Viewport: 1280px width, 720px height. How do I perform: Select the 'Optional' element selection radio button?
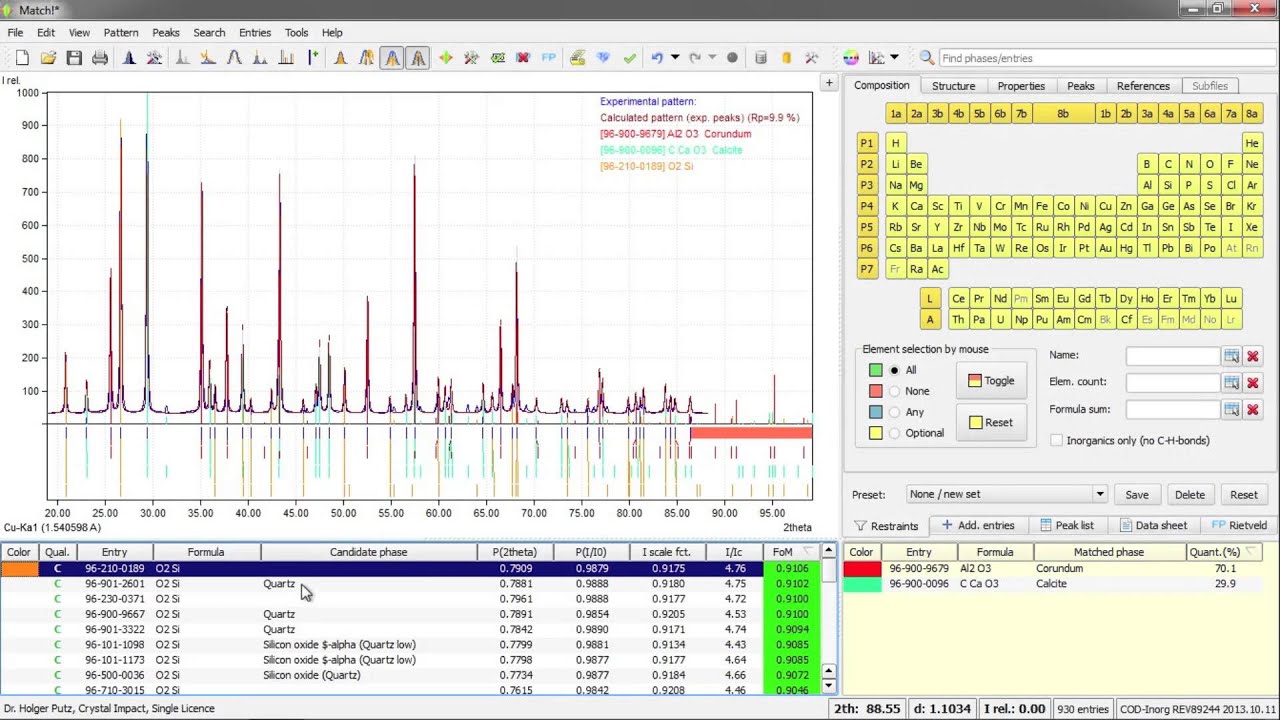895,433
